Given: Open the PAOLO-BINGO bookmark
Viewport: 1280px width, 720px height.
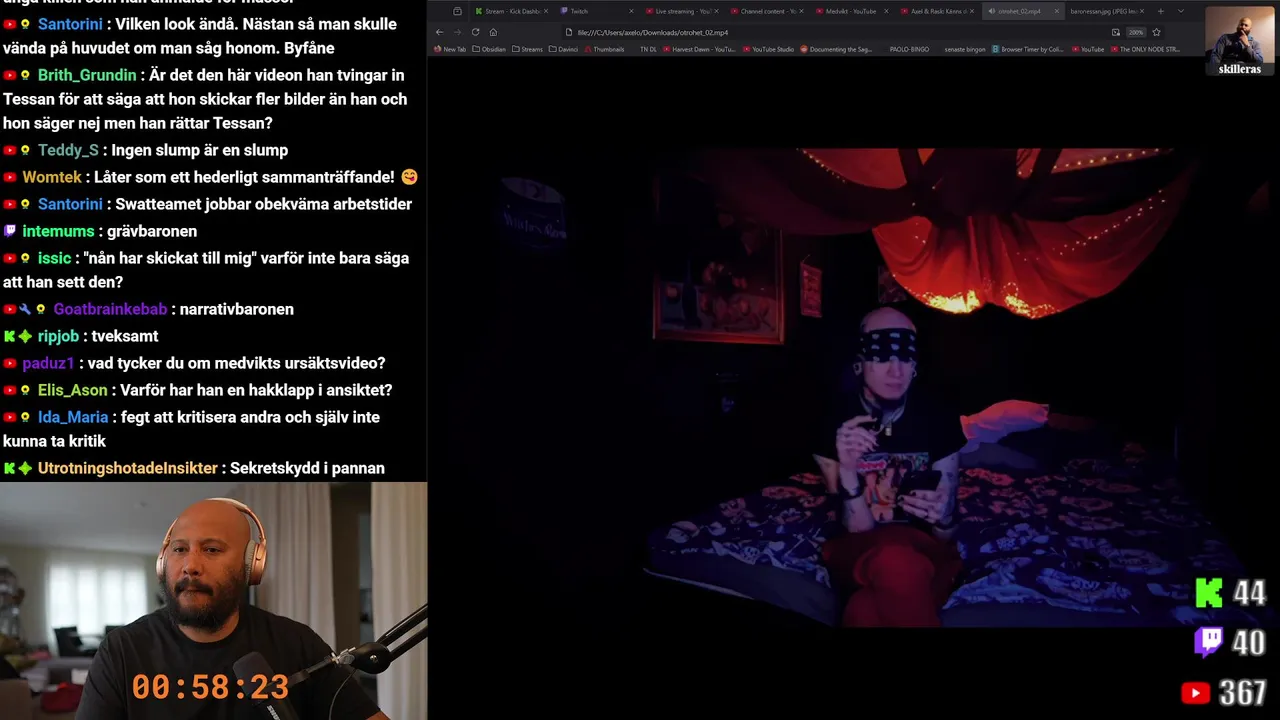Looking at the screenshot, I should click(x=909, y=49).
